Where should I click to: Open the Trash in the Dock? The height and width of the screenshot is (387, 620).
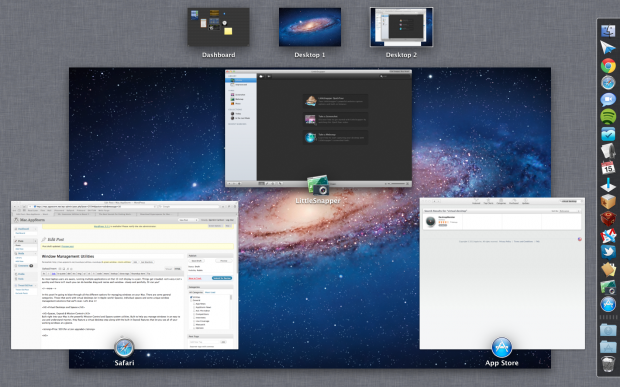click(608, 364)
